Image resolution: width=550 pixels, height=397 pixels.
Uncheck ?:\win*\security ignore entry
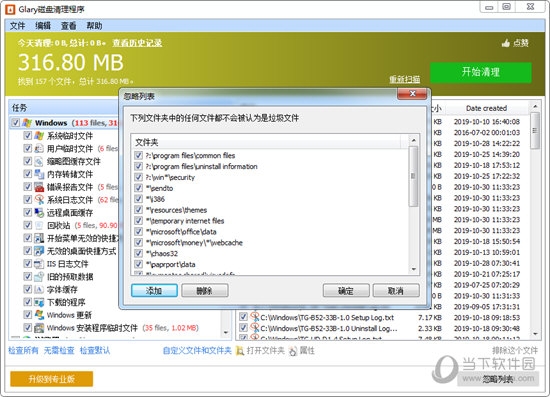139,177
